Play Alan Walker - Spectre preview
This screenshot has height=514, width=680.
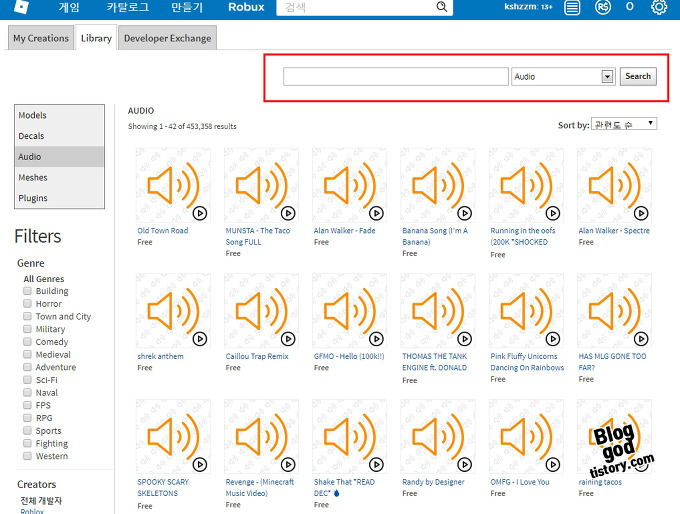641,213
